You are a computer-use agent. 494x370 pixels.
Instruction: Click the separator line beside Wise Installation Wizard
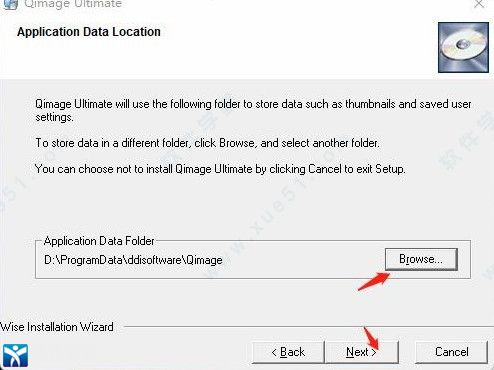click(x=308, y=327)
